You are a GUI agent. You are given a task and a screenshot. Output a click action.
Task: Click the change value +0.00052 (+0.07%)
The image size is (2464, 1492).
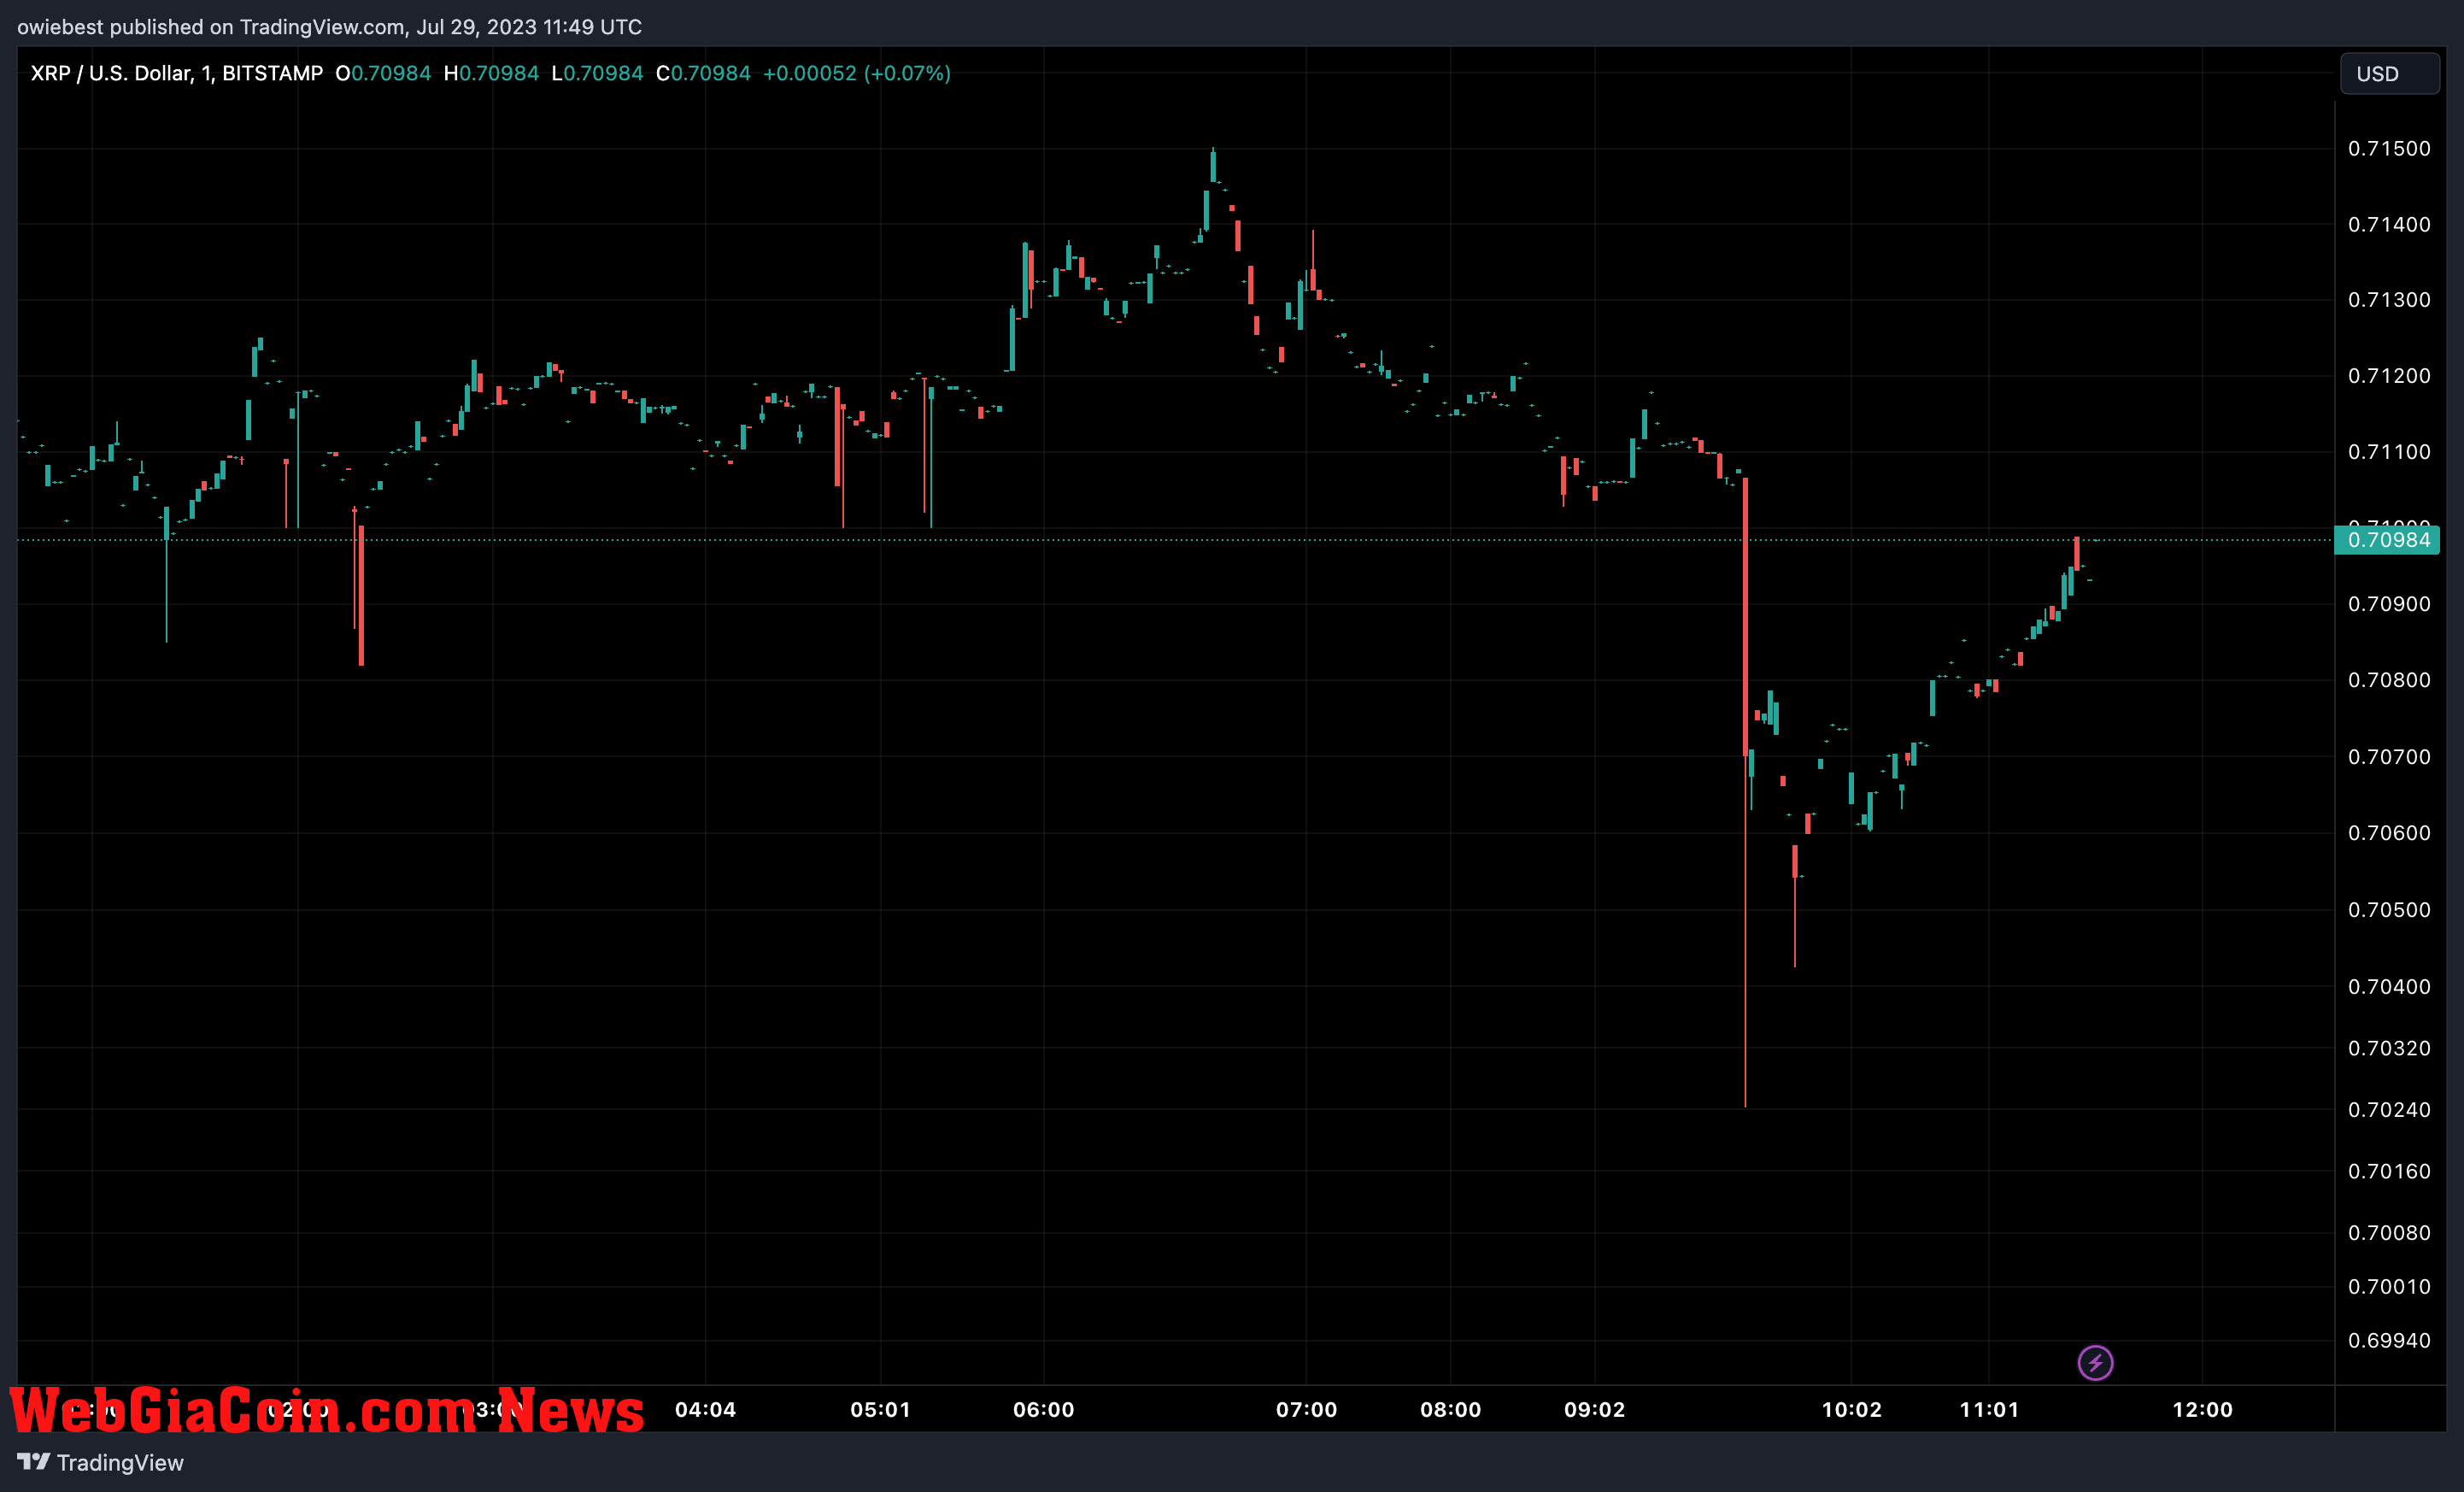(x=857, y=73)
